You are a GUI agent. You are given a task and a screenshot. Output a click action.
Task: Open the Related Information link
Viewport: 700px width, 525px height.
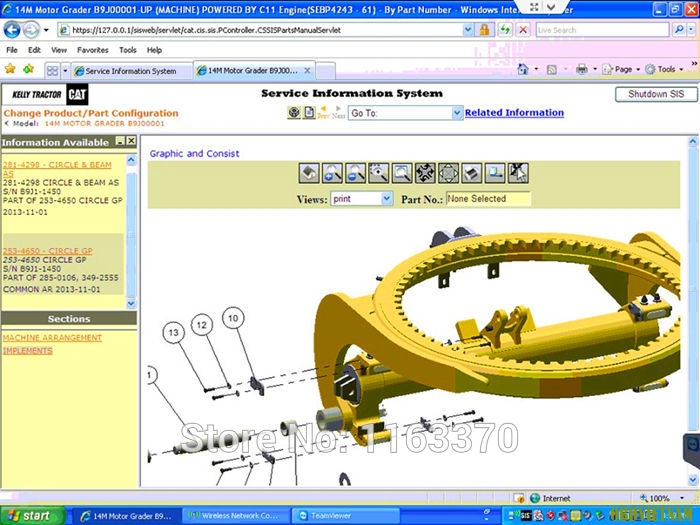tap(514, 112)
